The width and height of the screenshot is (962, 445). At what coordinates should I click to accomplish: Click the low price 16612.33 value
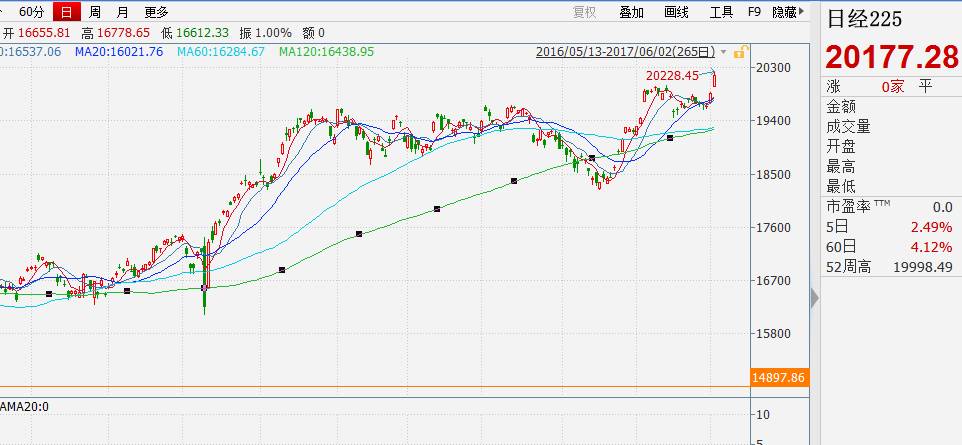(x=202, y=33)
